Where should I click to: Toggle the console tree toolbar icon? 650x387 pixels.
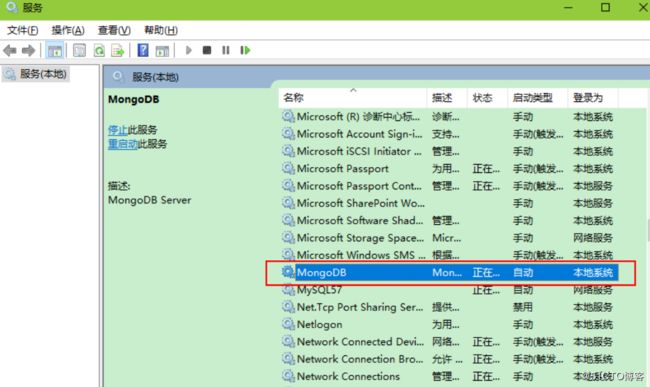tap(55, 51)
